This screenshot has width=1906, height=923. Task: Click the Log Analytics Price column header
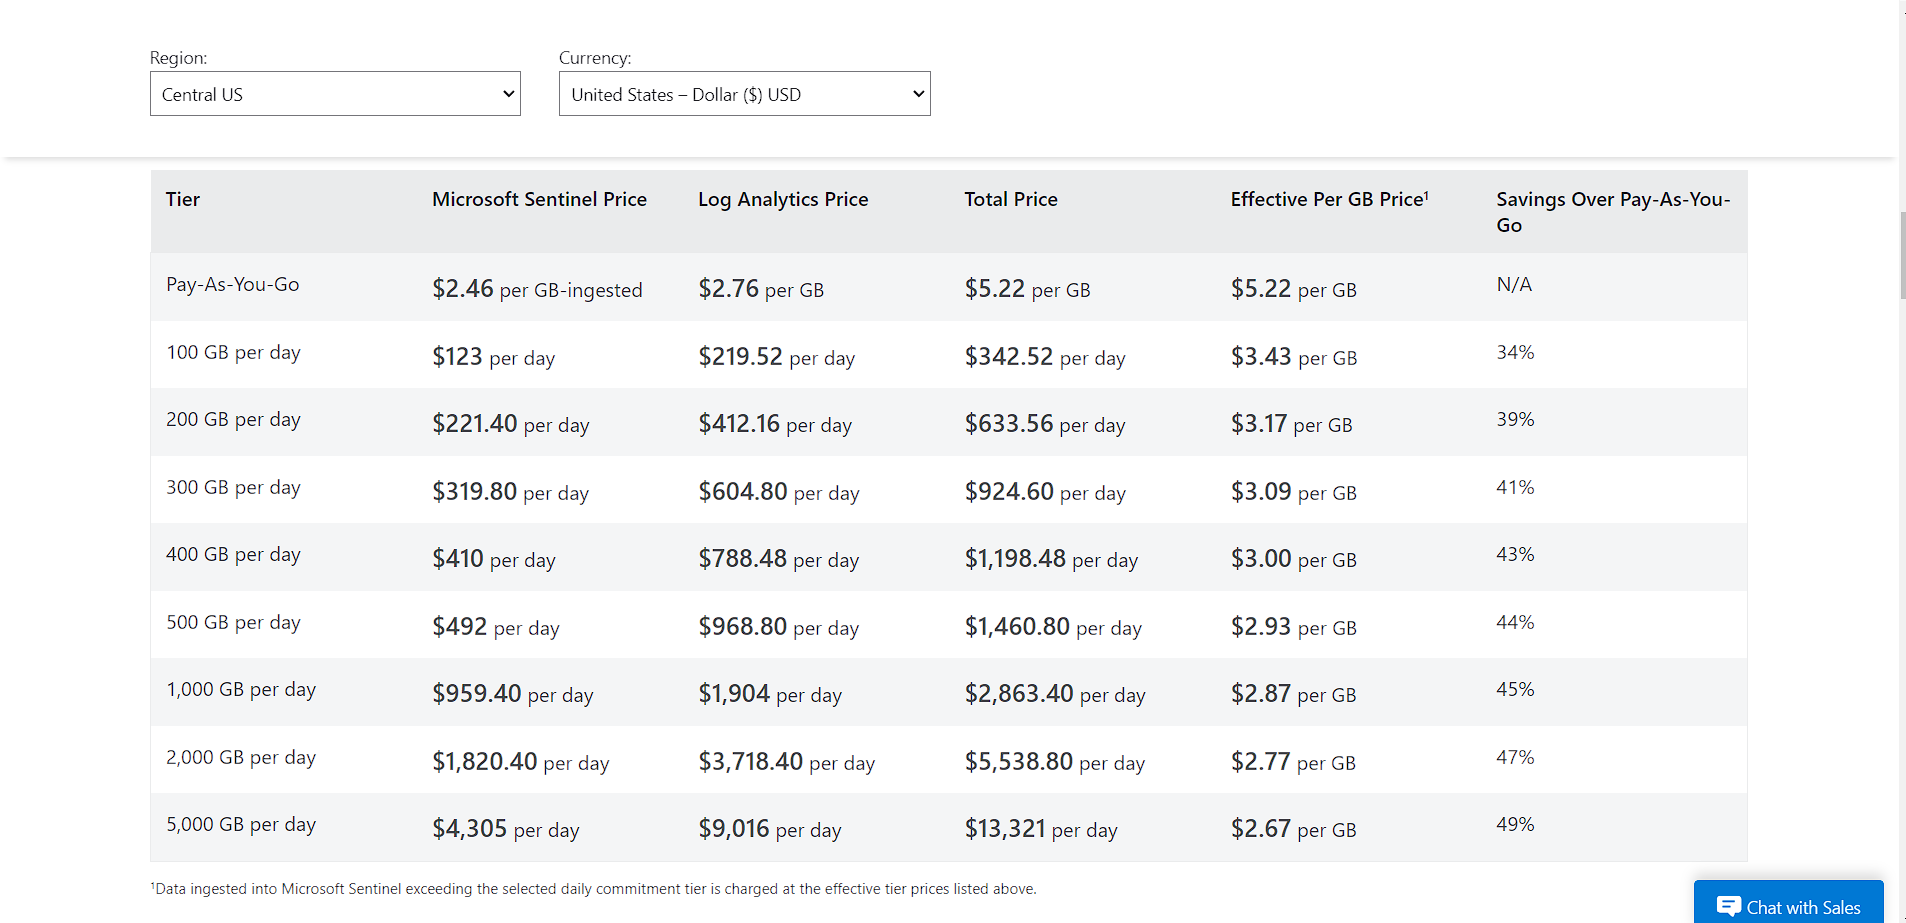coord(783,200)
